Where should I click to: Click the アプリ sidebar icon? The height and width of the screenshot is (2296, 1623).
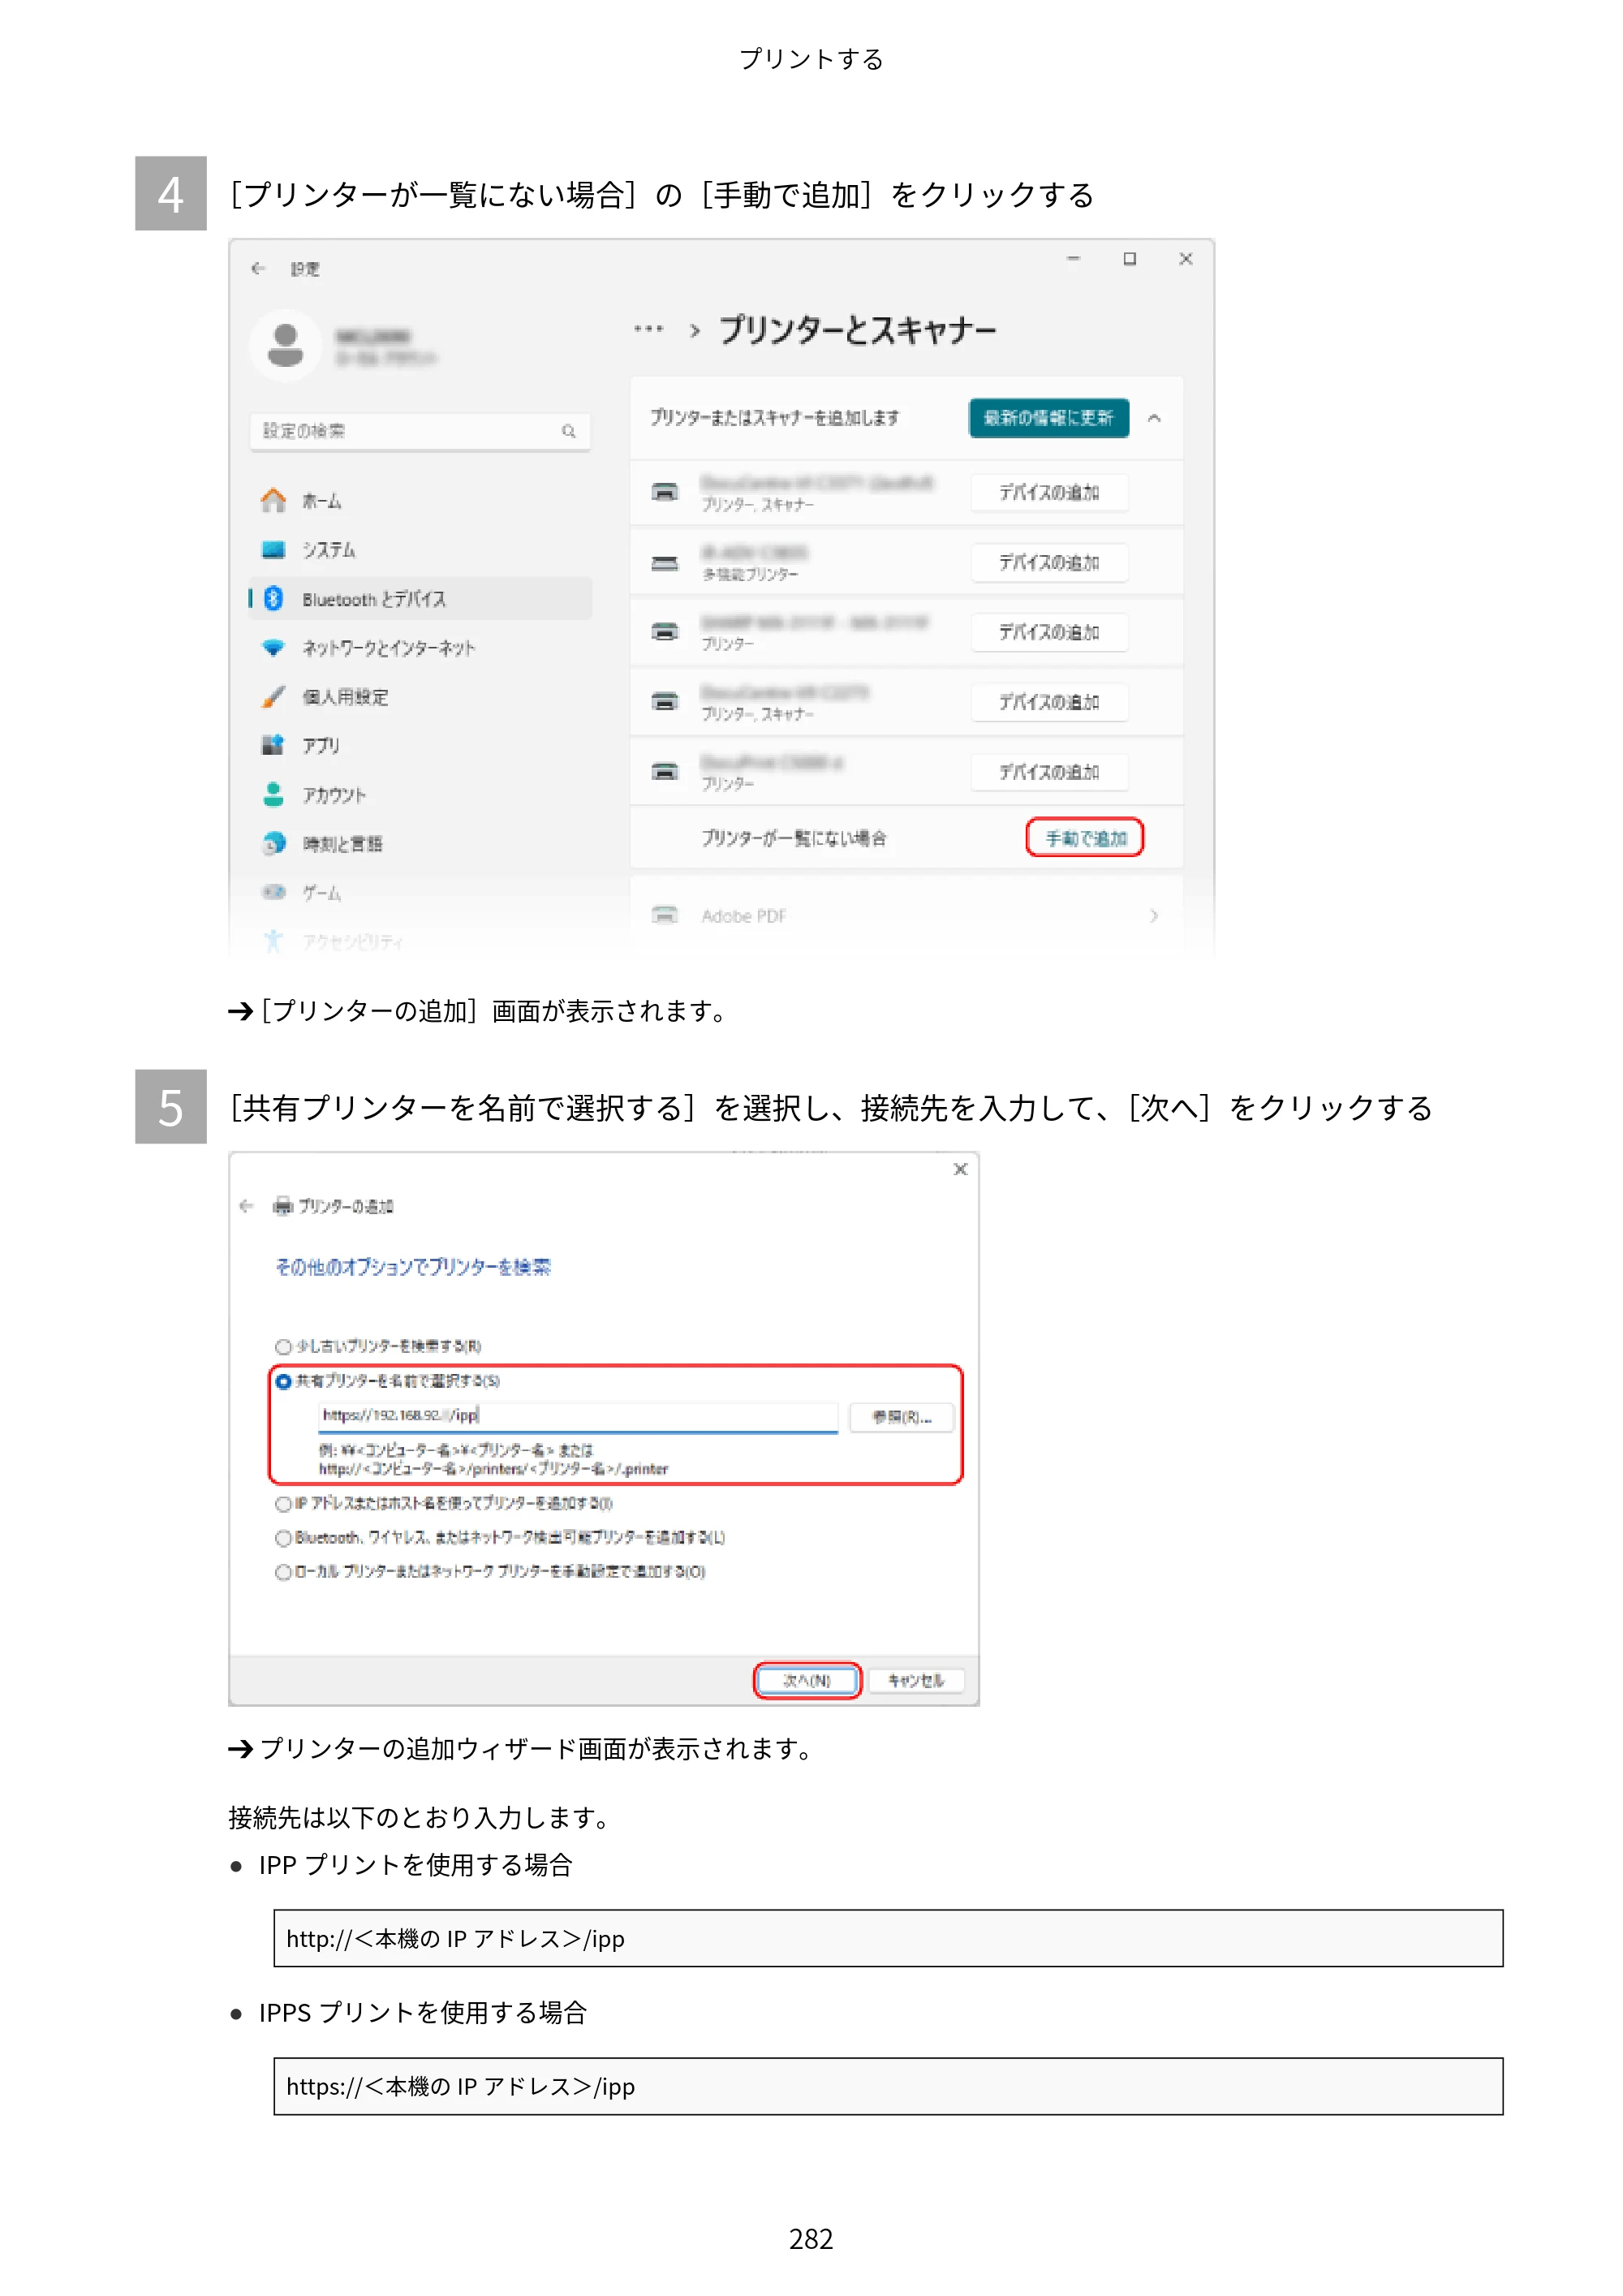[x=273, y=745]
